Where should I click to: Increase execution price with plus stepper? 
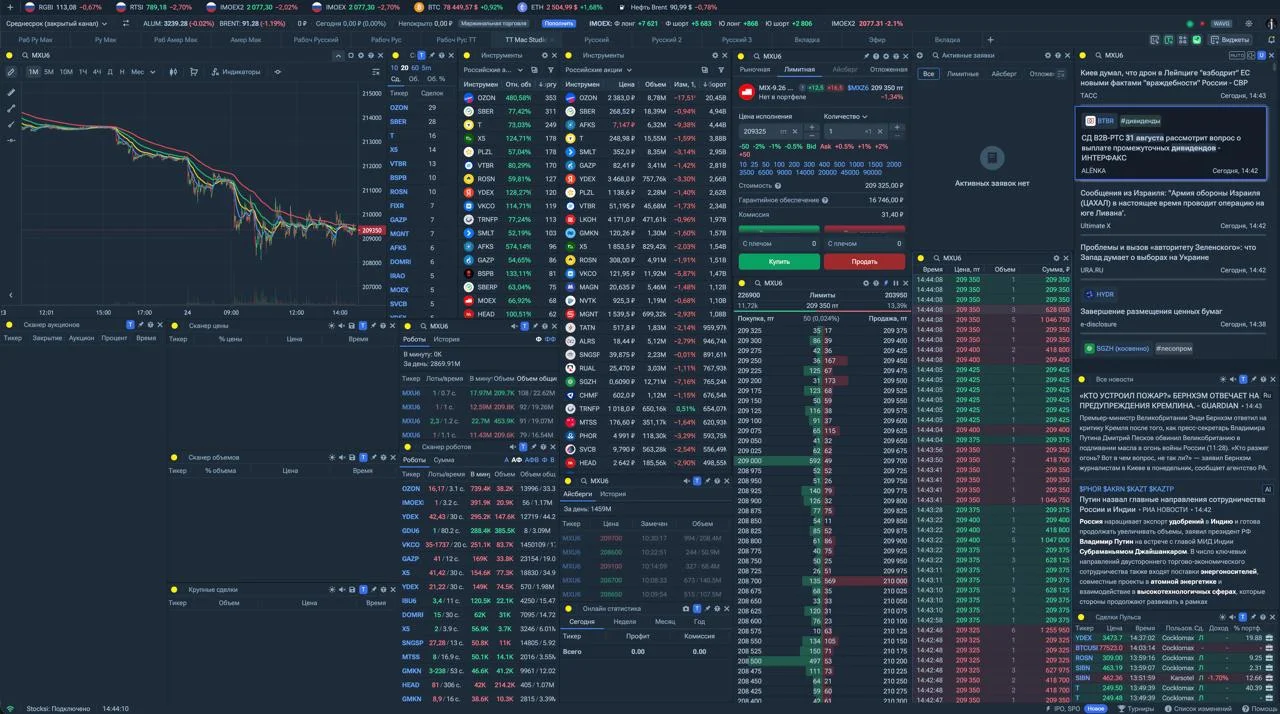812,127
